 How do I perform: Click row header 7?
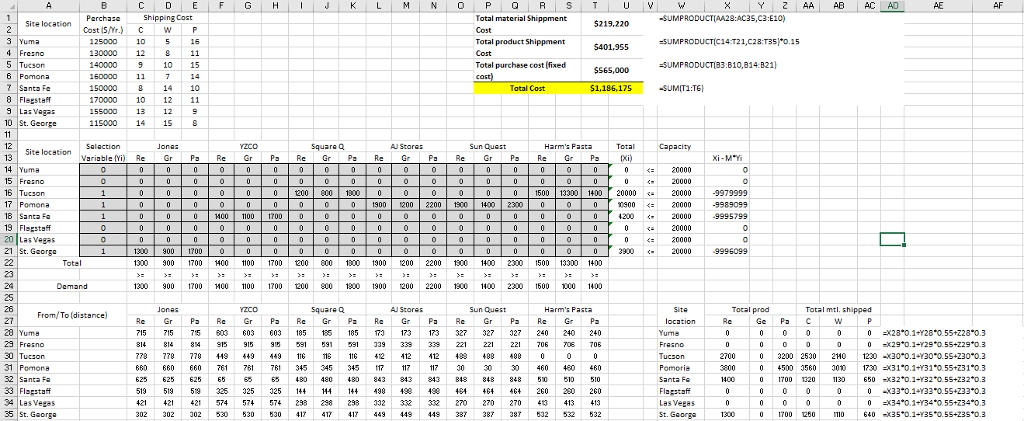[7, 88]
